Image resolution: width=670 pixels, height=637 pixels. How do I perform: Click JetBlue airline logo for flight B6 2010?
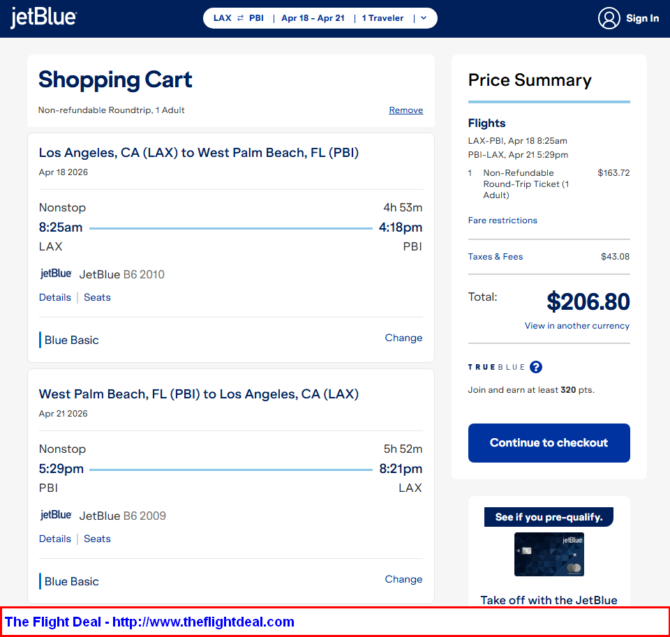56,273
